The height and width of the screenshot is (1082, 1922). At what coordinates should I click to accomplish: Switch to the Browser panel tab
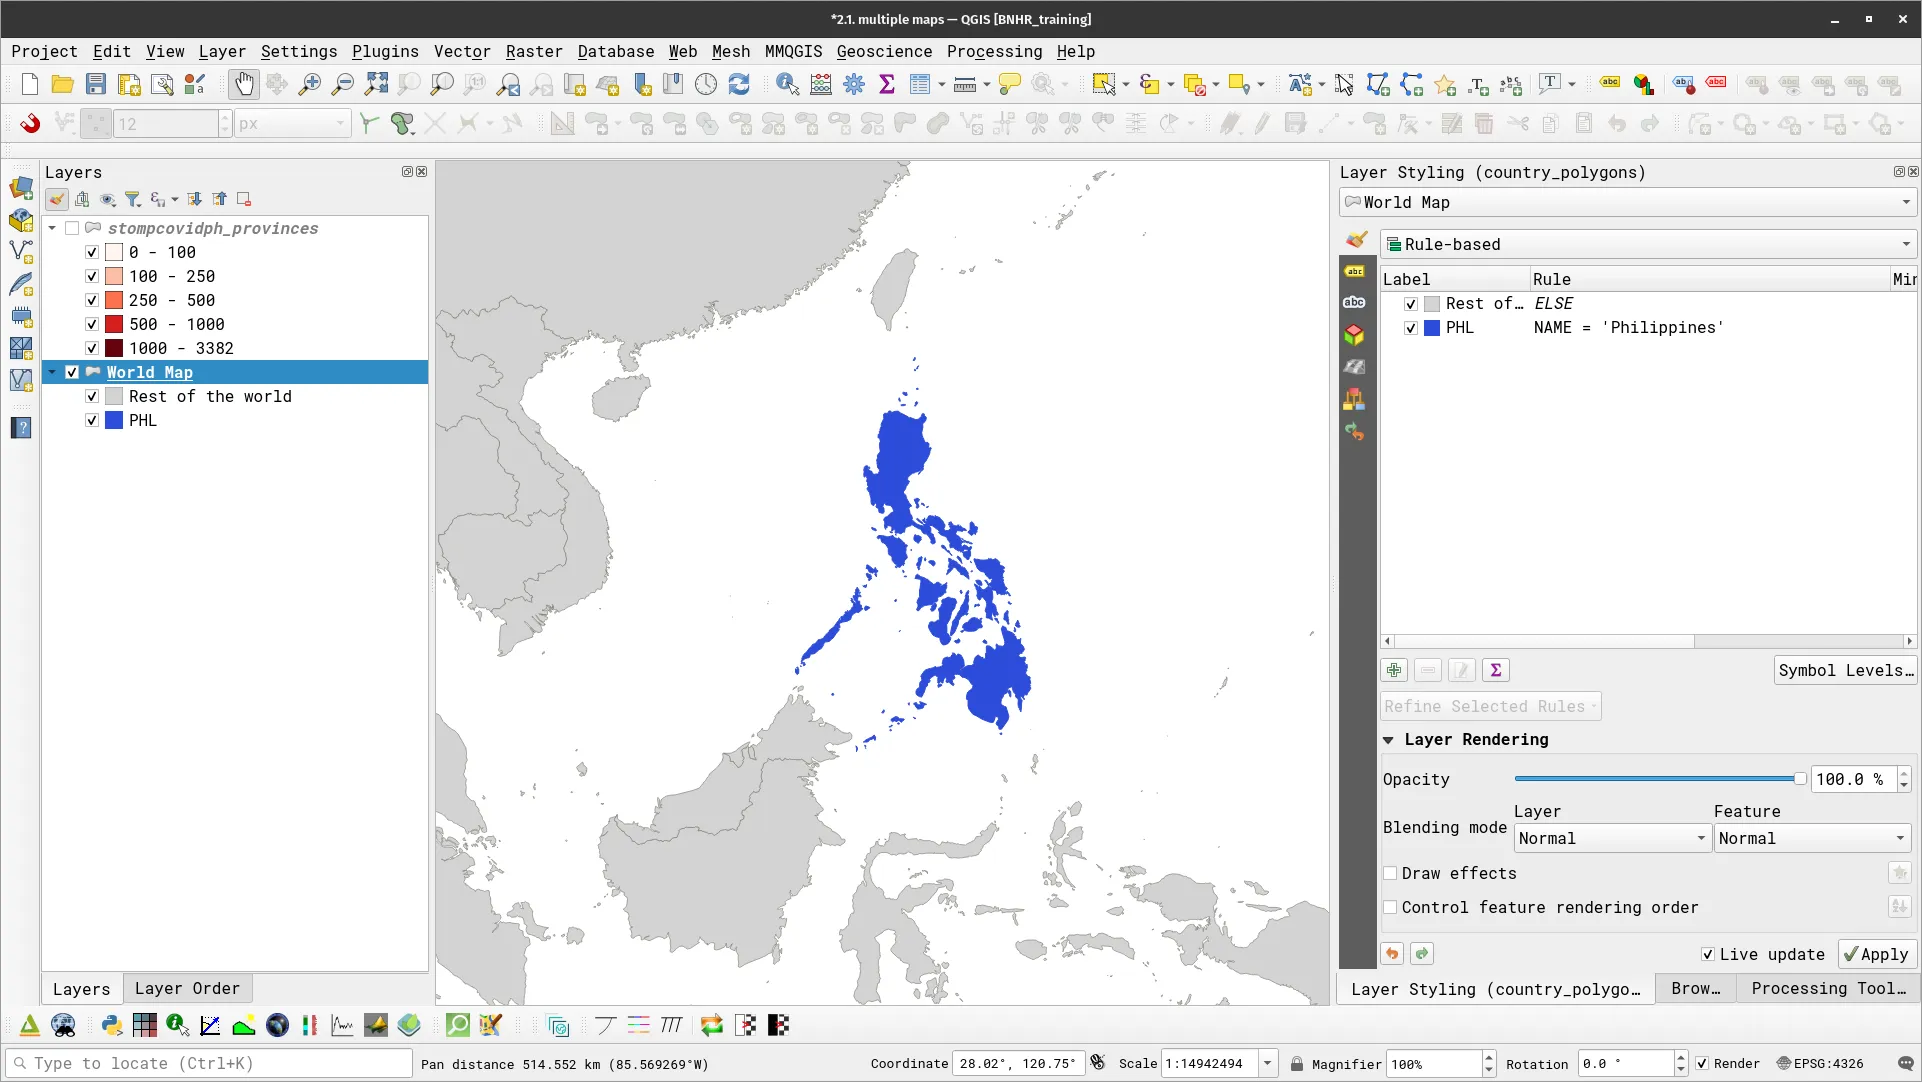[x=1695, y=988]
